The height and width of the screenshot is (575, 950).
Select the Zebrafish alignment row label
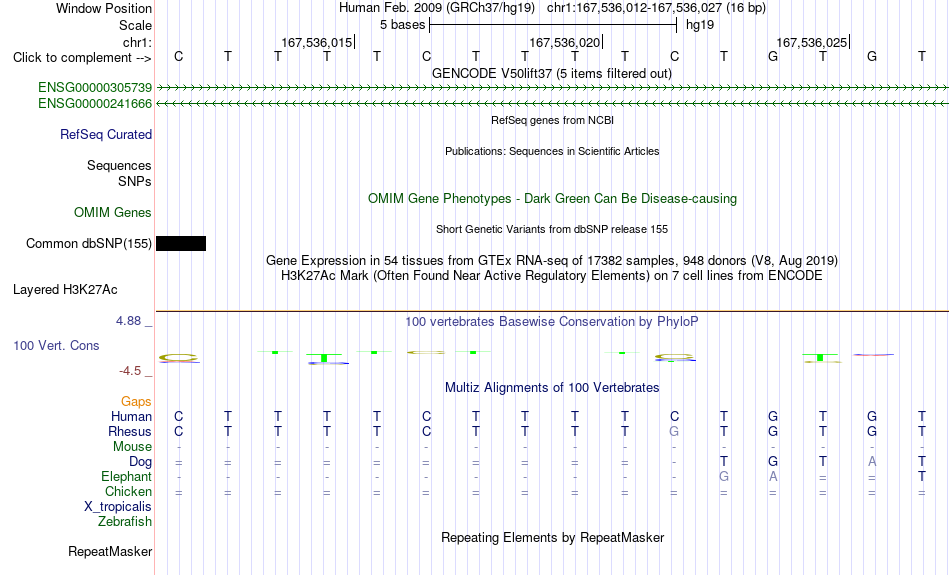[x=125, y=522]
